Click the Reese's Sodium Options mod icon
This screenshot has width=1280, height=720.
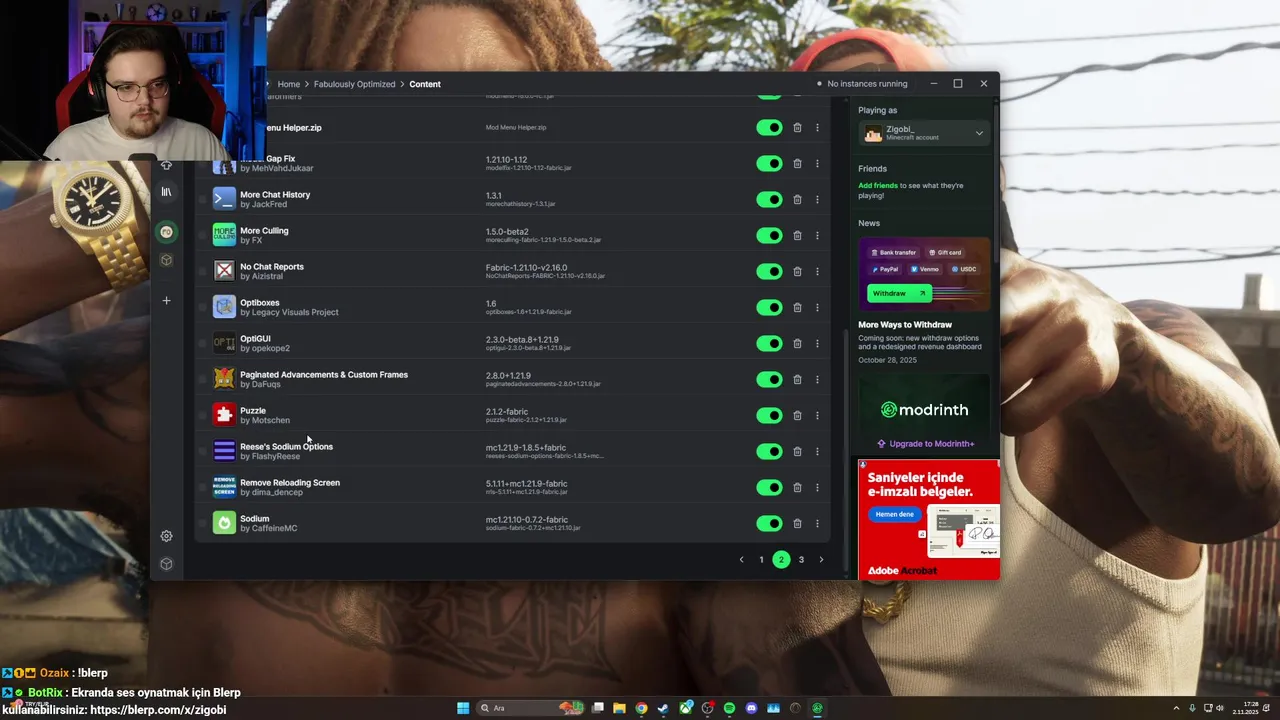[x=224, y=451]
